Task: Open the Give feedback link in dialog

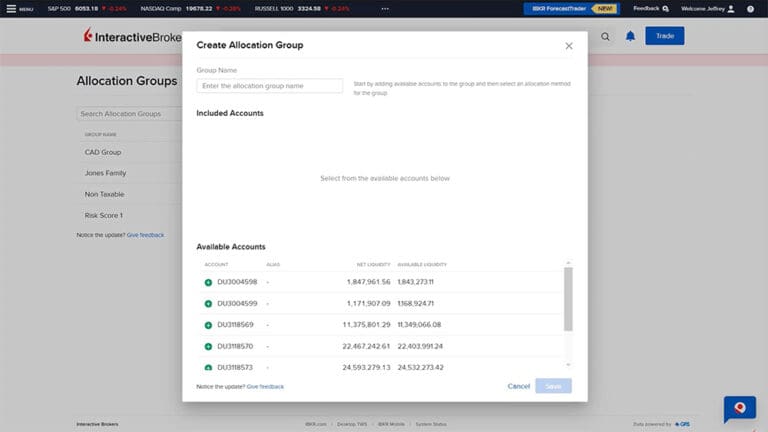Action: click(265, 386)
